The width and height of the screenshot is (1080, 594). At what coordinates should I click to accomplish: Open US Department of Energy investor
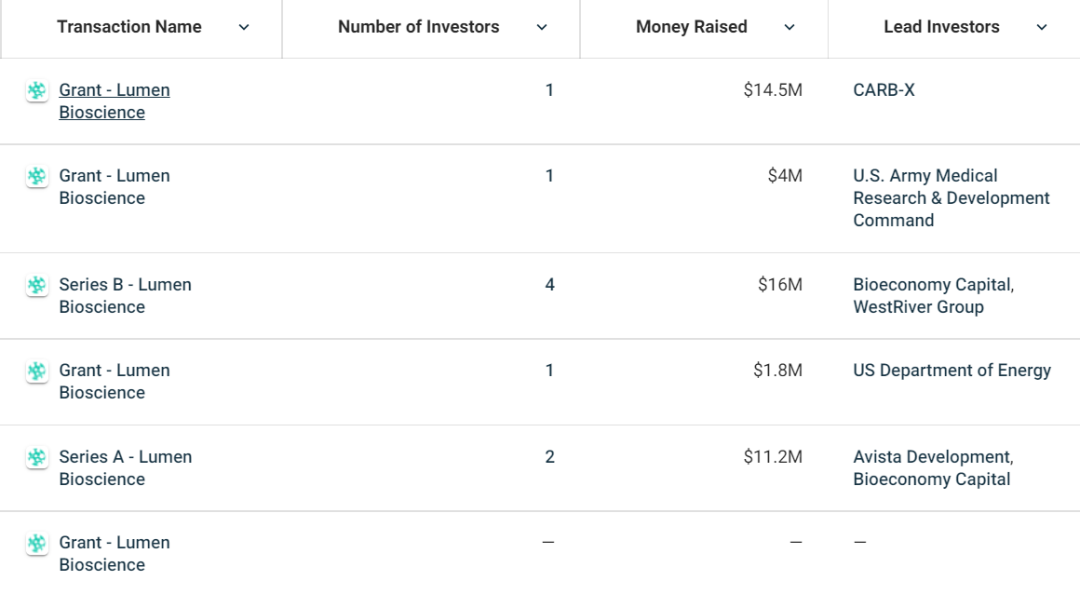coord(952,371)
